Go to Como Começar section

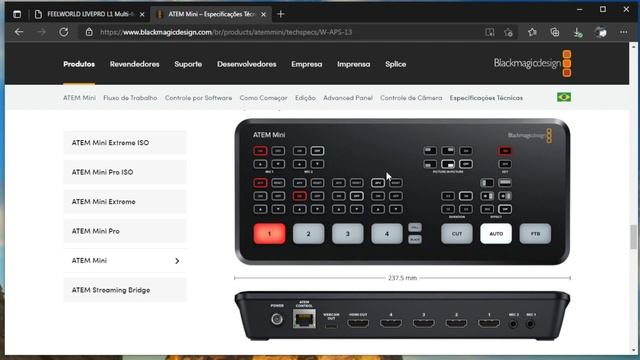[x=263, y=98]
